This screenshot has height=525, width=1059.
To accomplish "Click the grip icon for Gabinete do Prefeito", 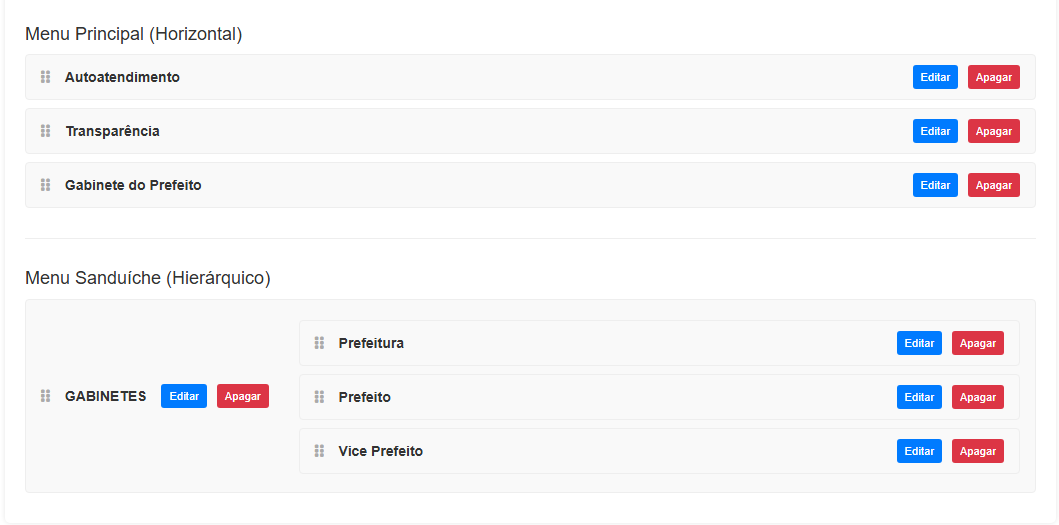I will (45, 185).
